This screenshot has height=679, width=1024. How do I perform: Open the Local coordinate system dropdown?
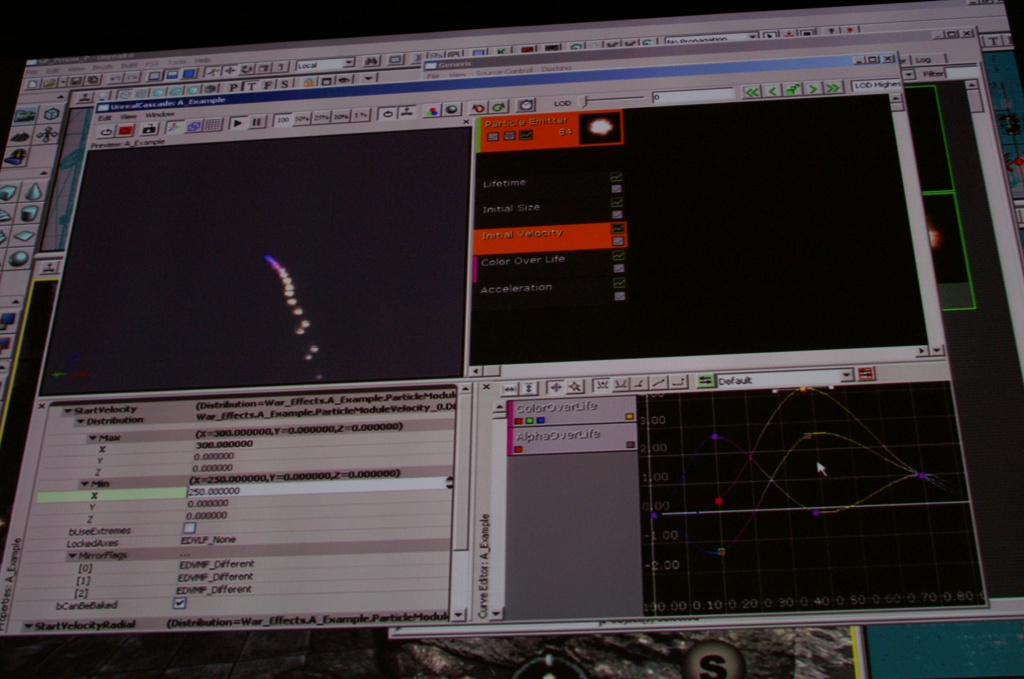coord(347,63)
